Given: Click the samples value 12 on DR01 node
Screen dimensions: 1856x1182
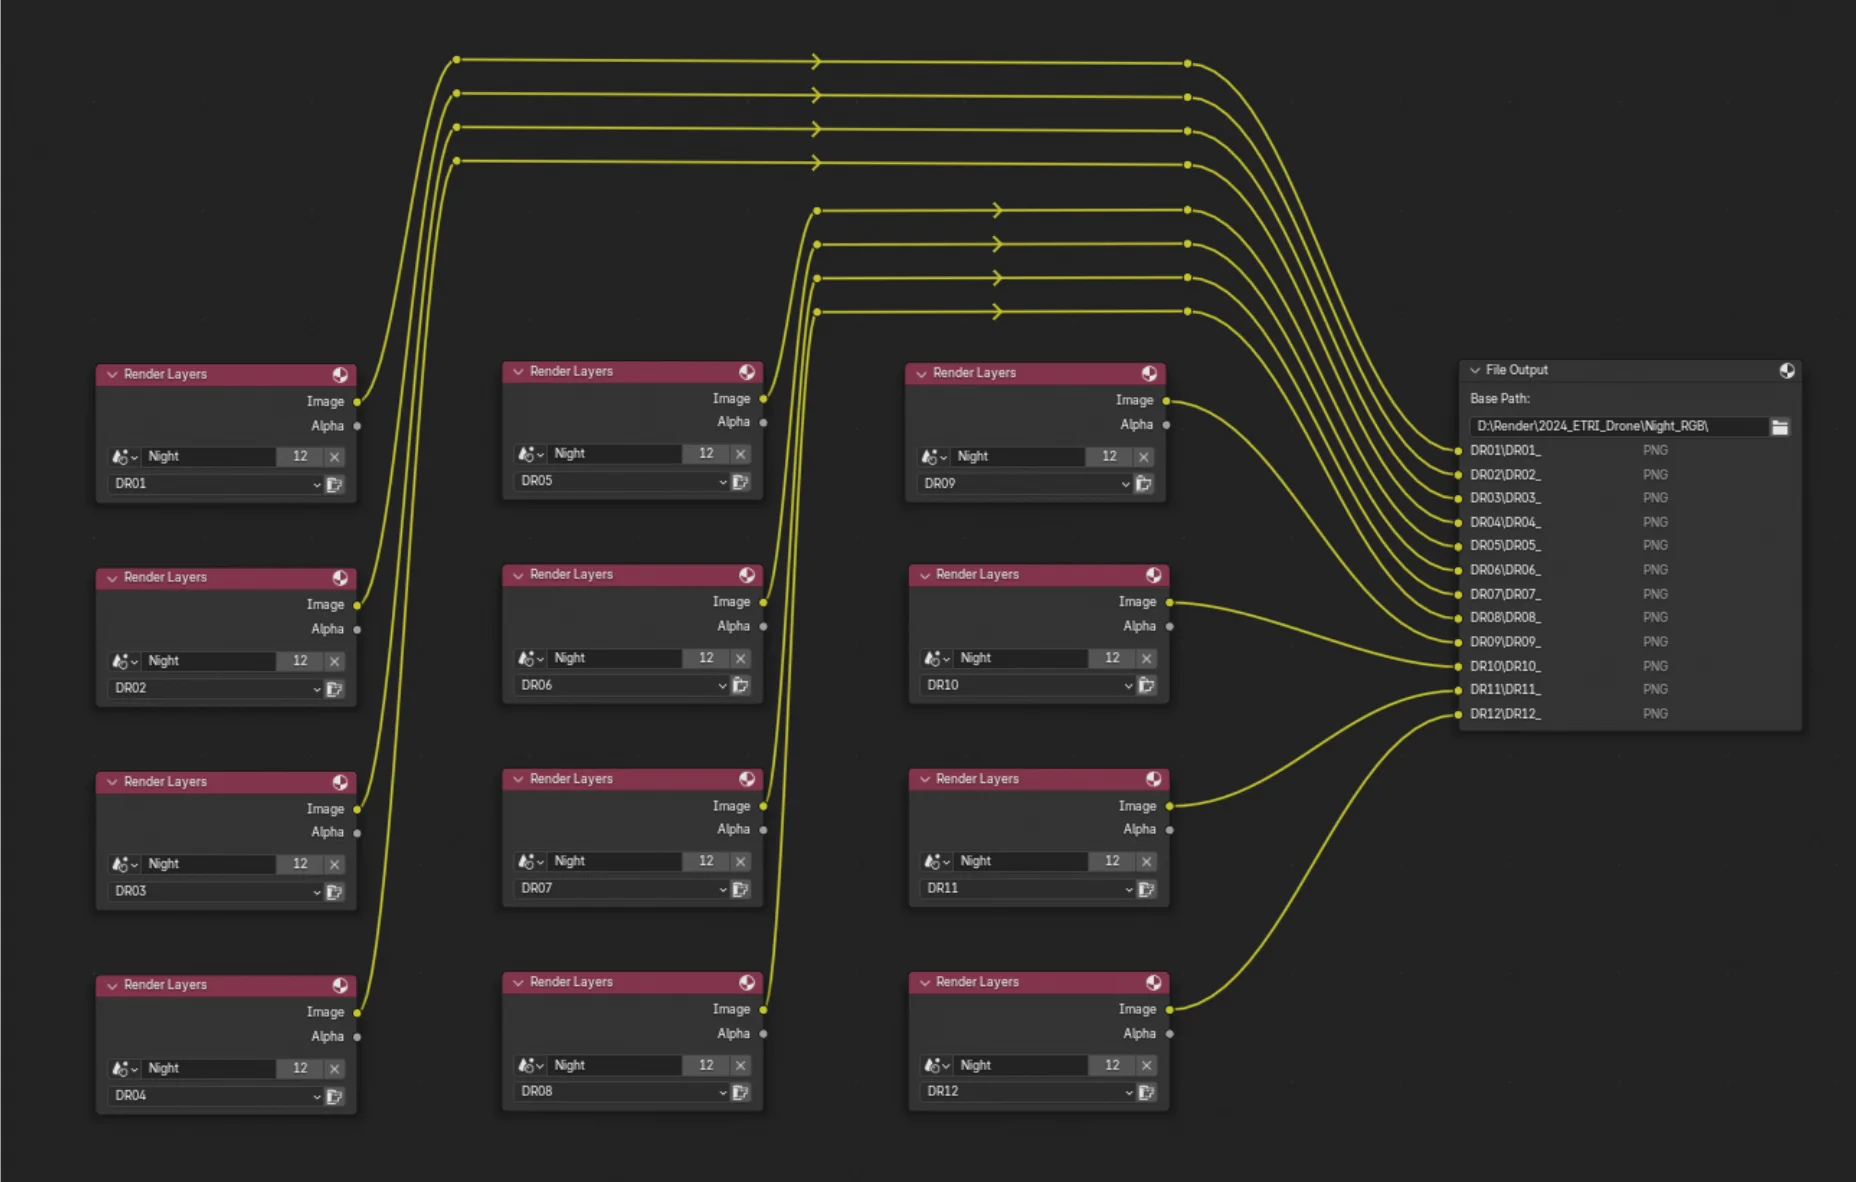Looking at the screenshot, I should (x=300, y=456).
